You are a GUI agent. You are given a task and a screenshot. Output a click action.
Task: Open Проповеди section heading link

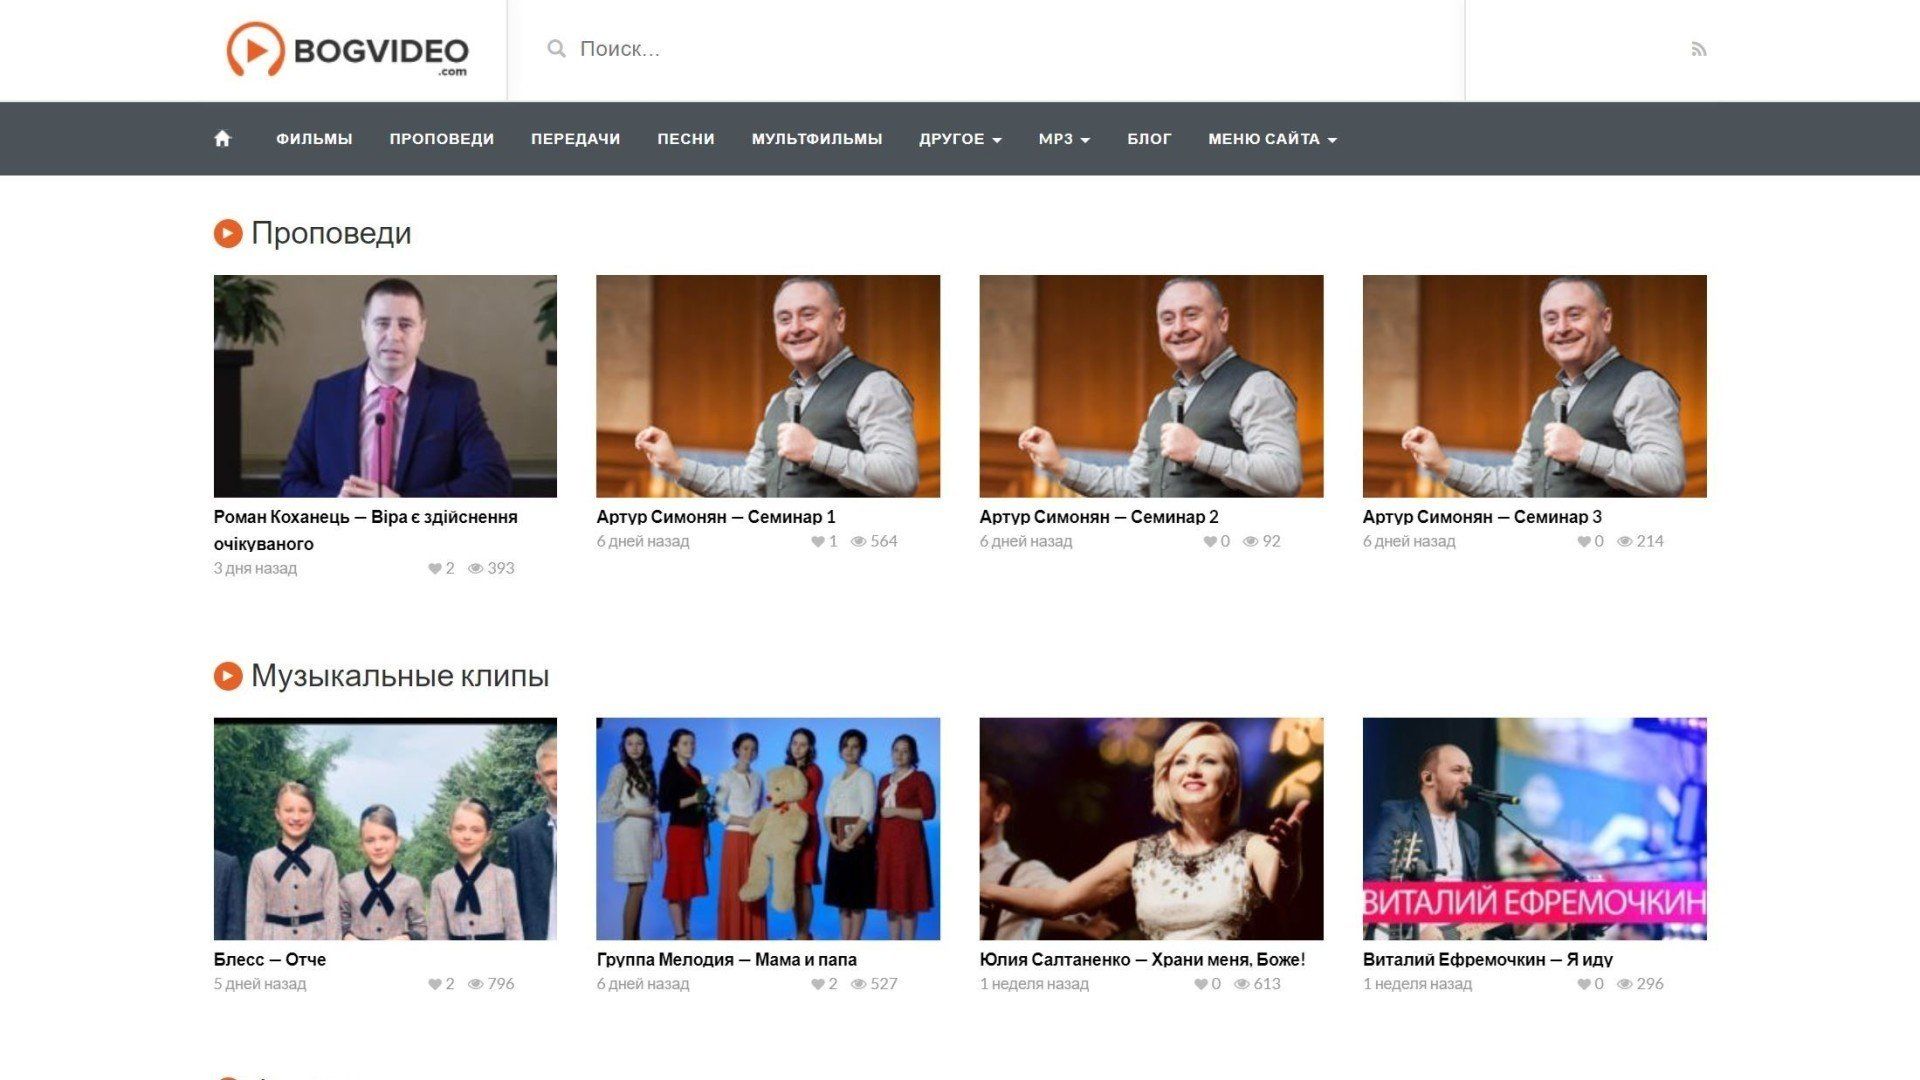331,233
